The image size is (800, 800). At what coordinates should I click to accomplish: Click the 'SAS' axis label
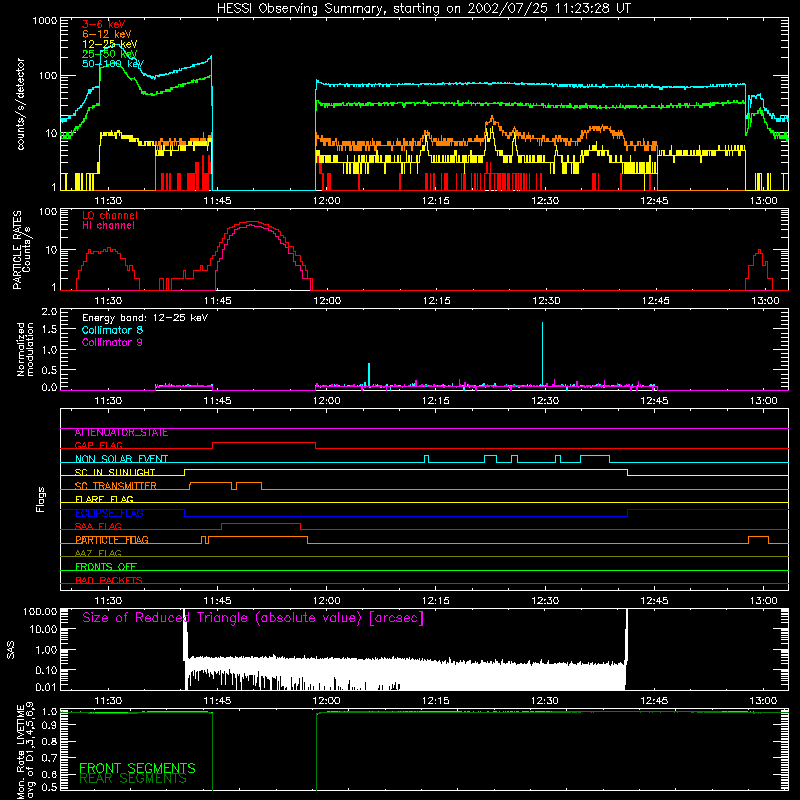point(11,650)
